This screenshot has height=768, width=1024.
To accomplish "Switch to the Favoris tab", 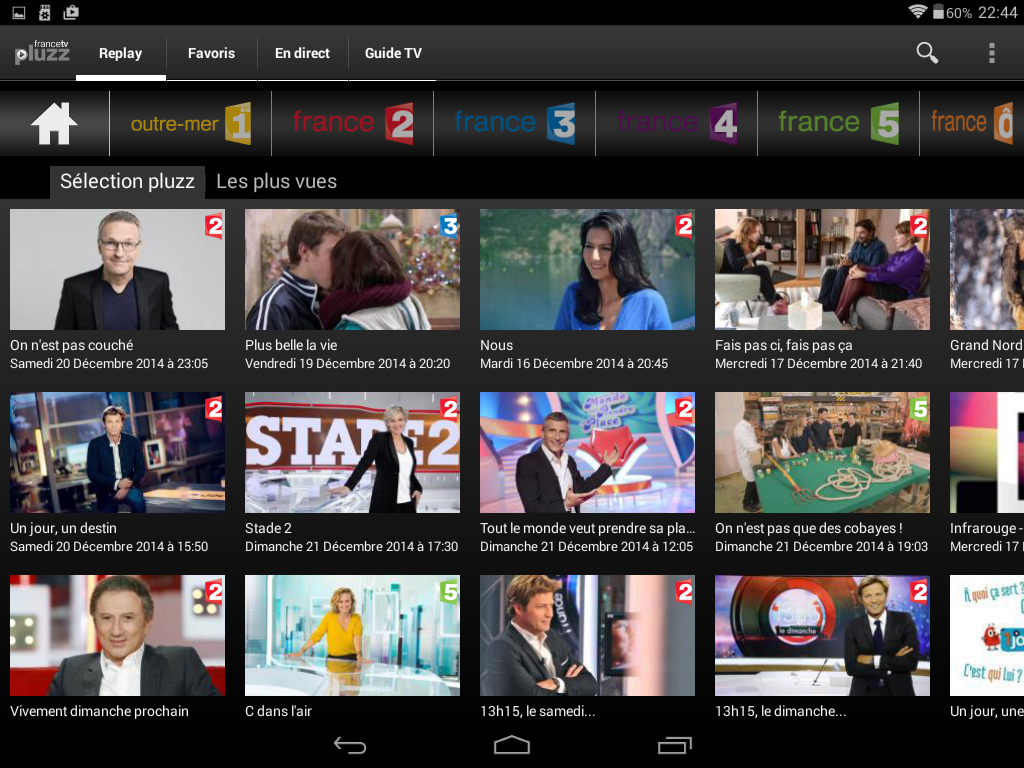I will (211, 53).
